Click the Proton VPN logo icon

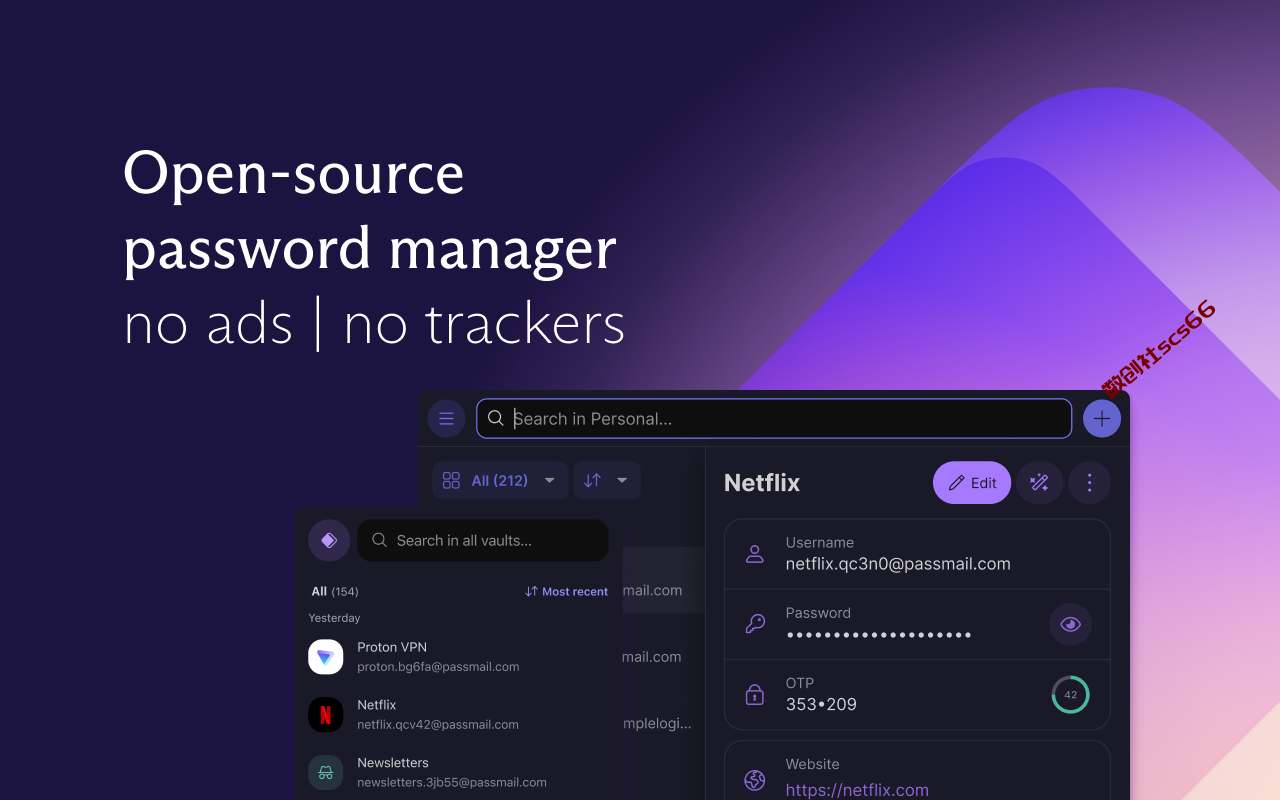tap(326, 657)
